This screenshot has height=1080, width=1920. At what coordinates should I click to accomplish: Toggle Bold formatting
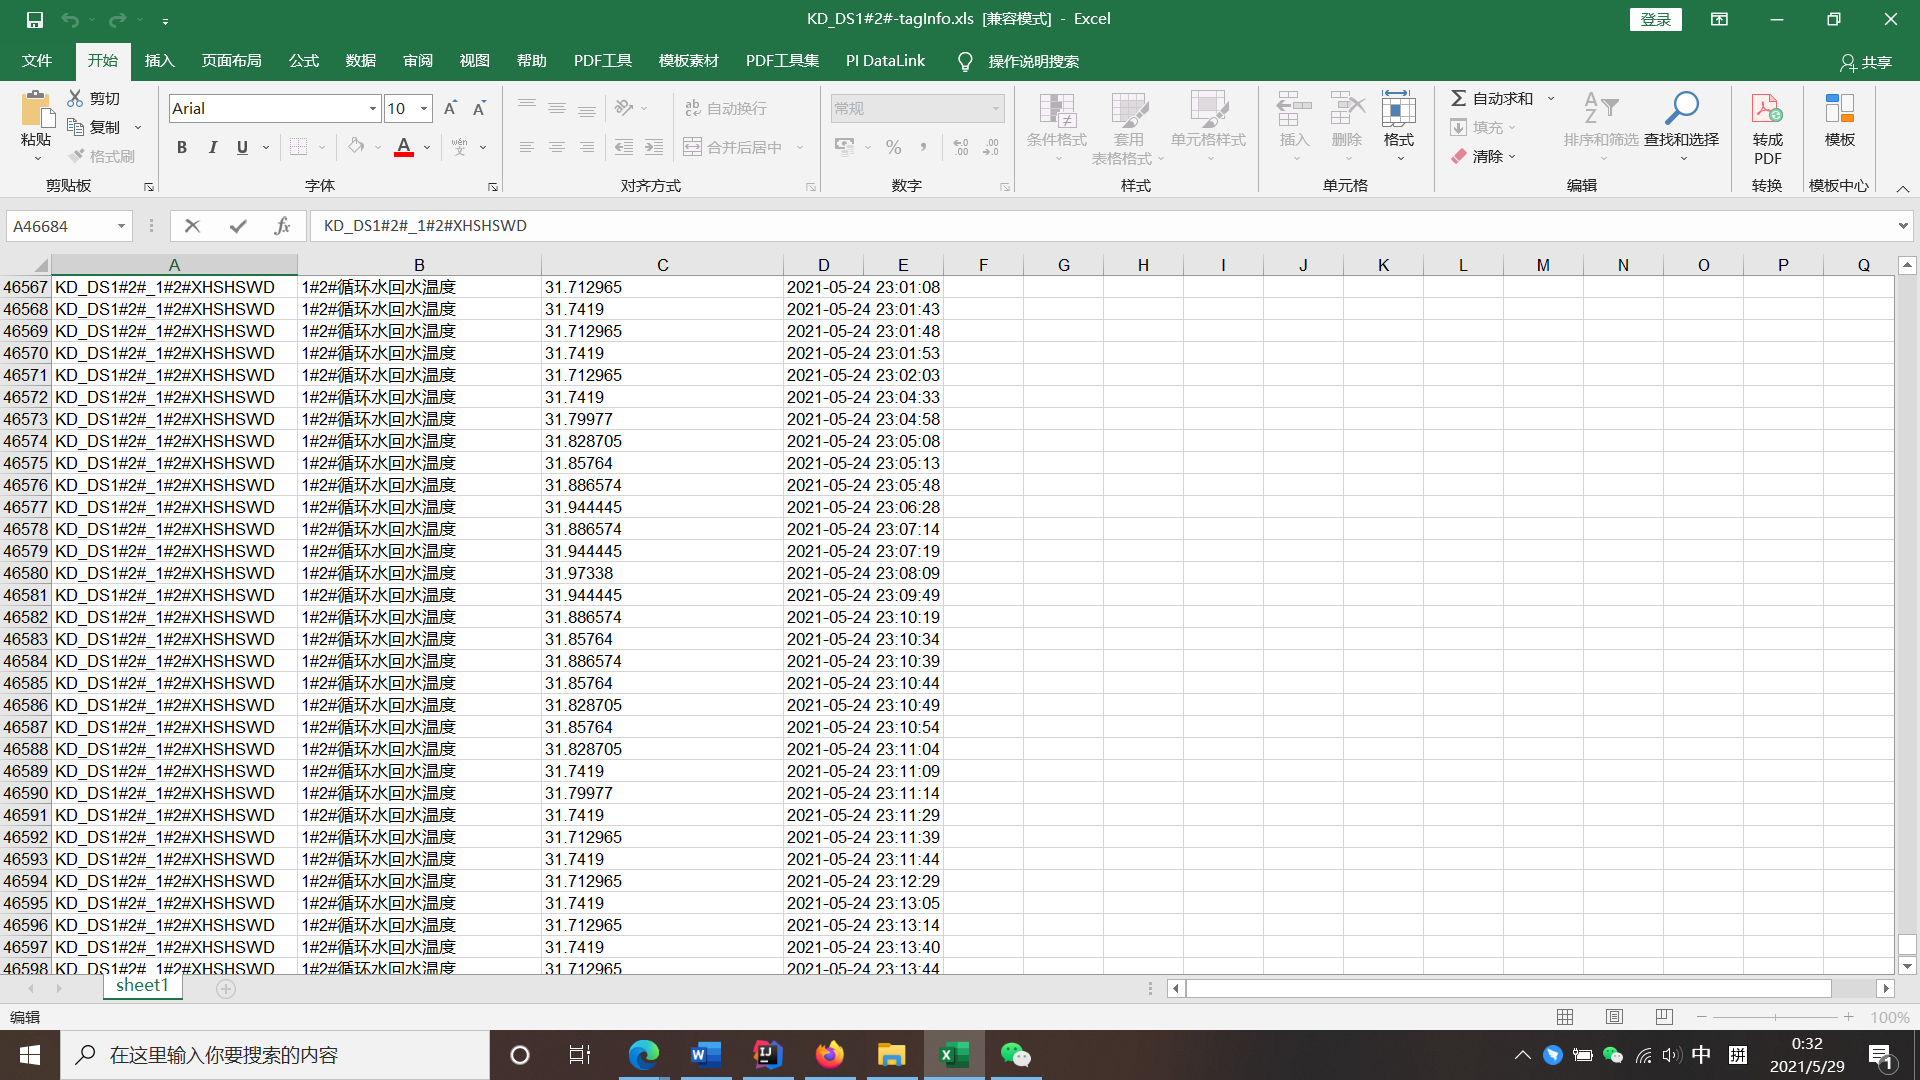click(182, 147)
